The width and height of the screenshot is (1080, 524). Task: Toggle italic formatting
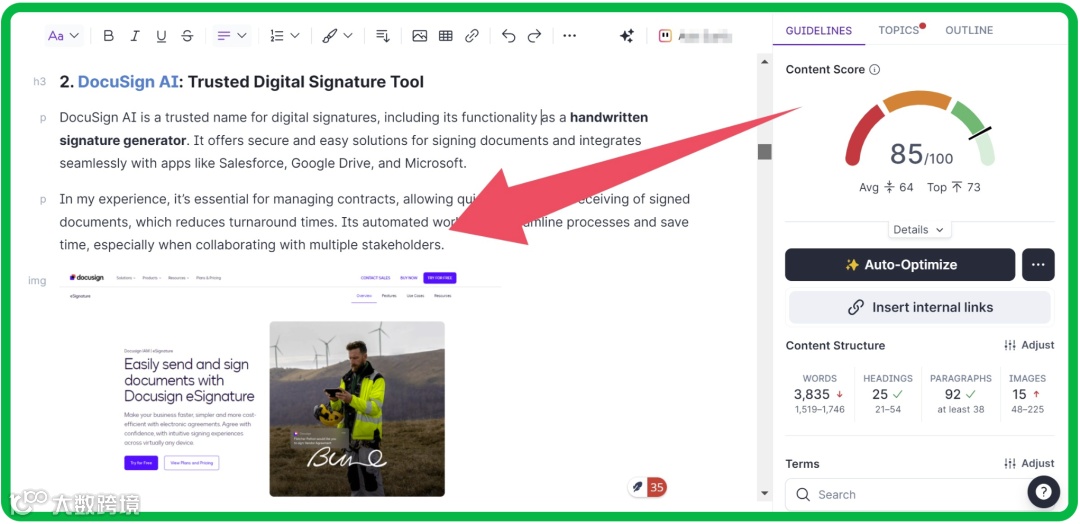pos(135,36)
